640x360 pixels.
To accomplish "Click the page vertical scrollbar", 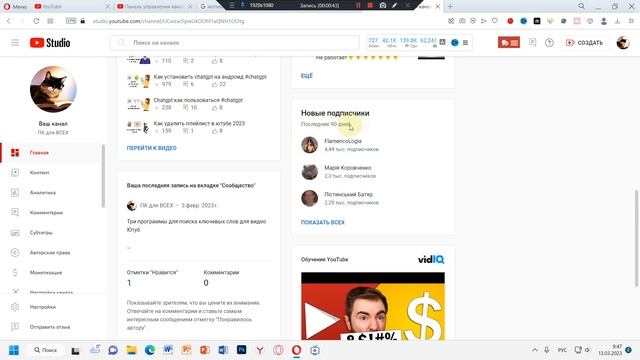I will click(x=637, y=238).
